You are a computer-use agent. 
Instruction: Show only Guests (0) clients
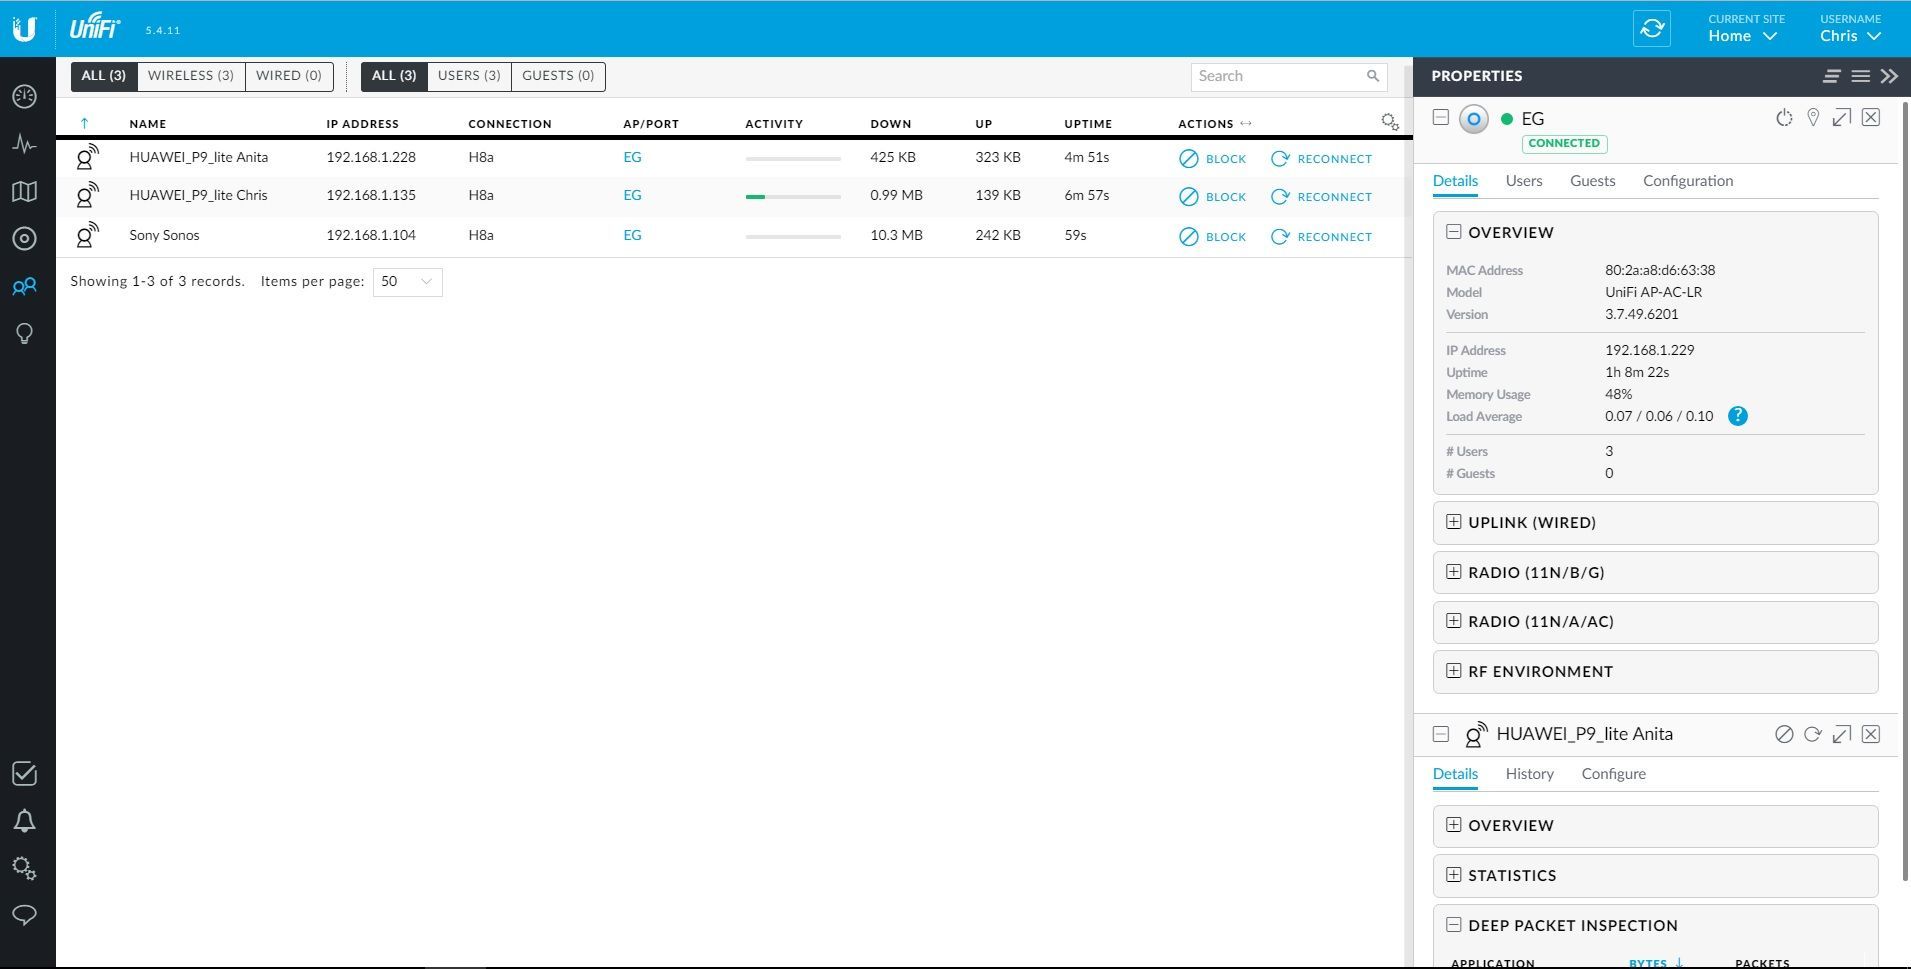[557, 76]
